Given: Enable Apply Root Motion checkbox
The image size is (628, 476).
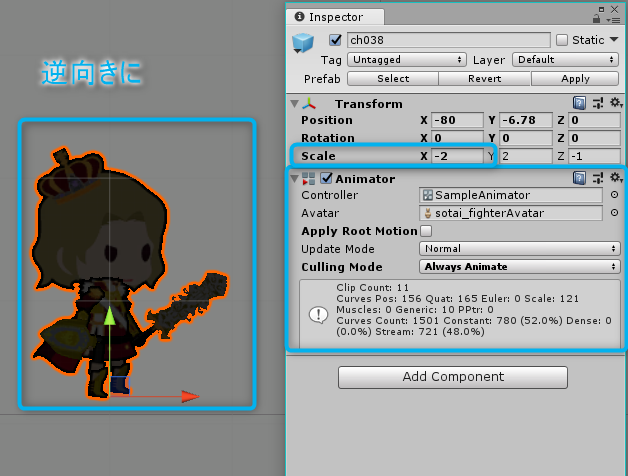Looking at the screenshot, I should click(x=426, y=231).
